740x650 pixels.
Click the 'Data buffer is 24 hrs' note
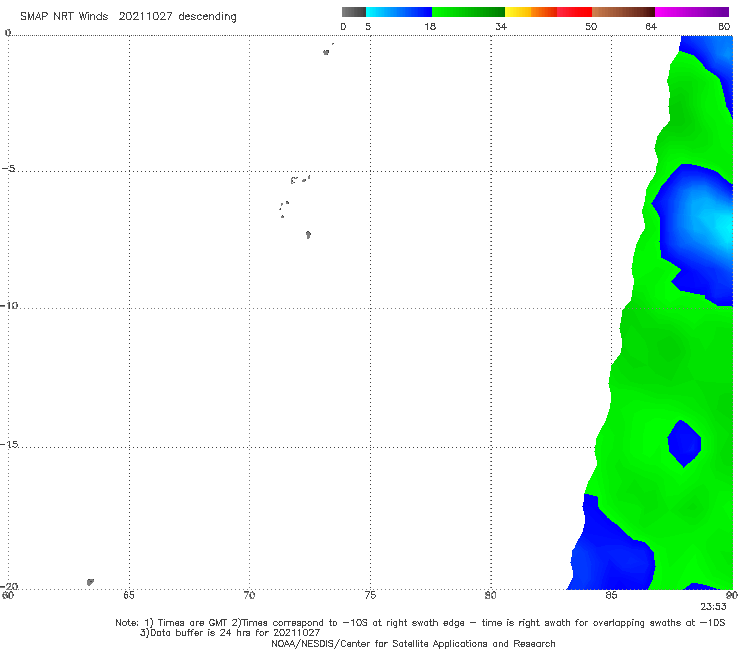(230, 633)
